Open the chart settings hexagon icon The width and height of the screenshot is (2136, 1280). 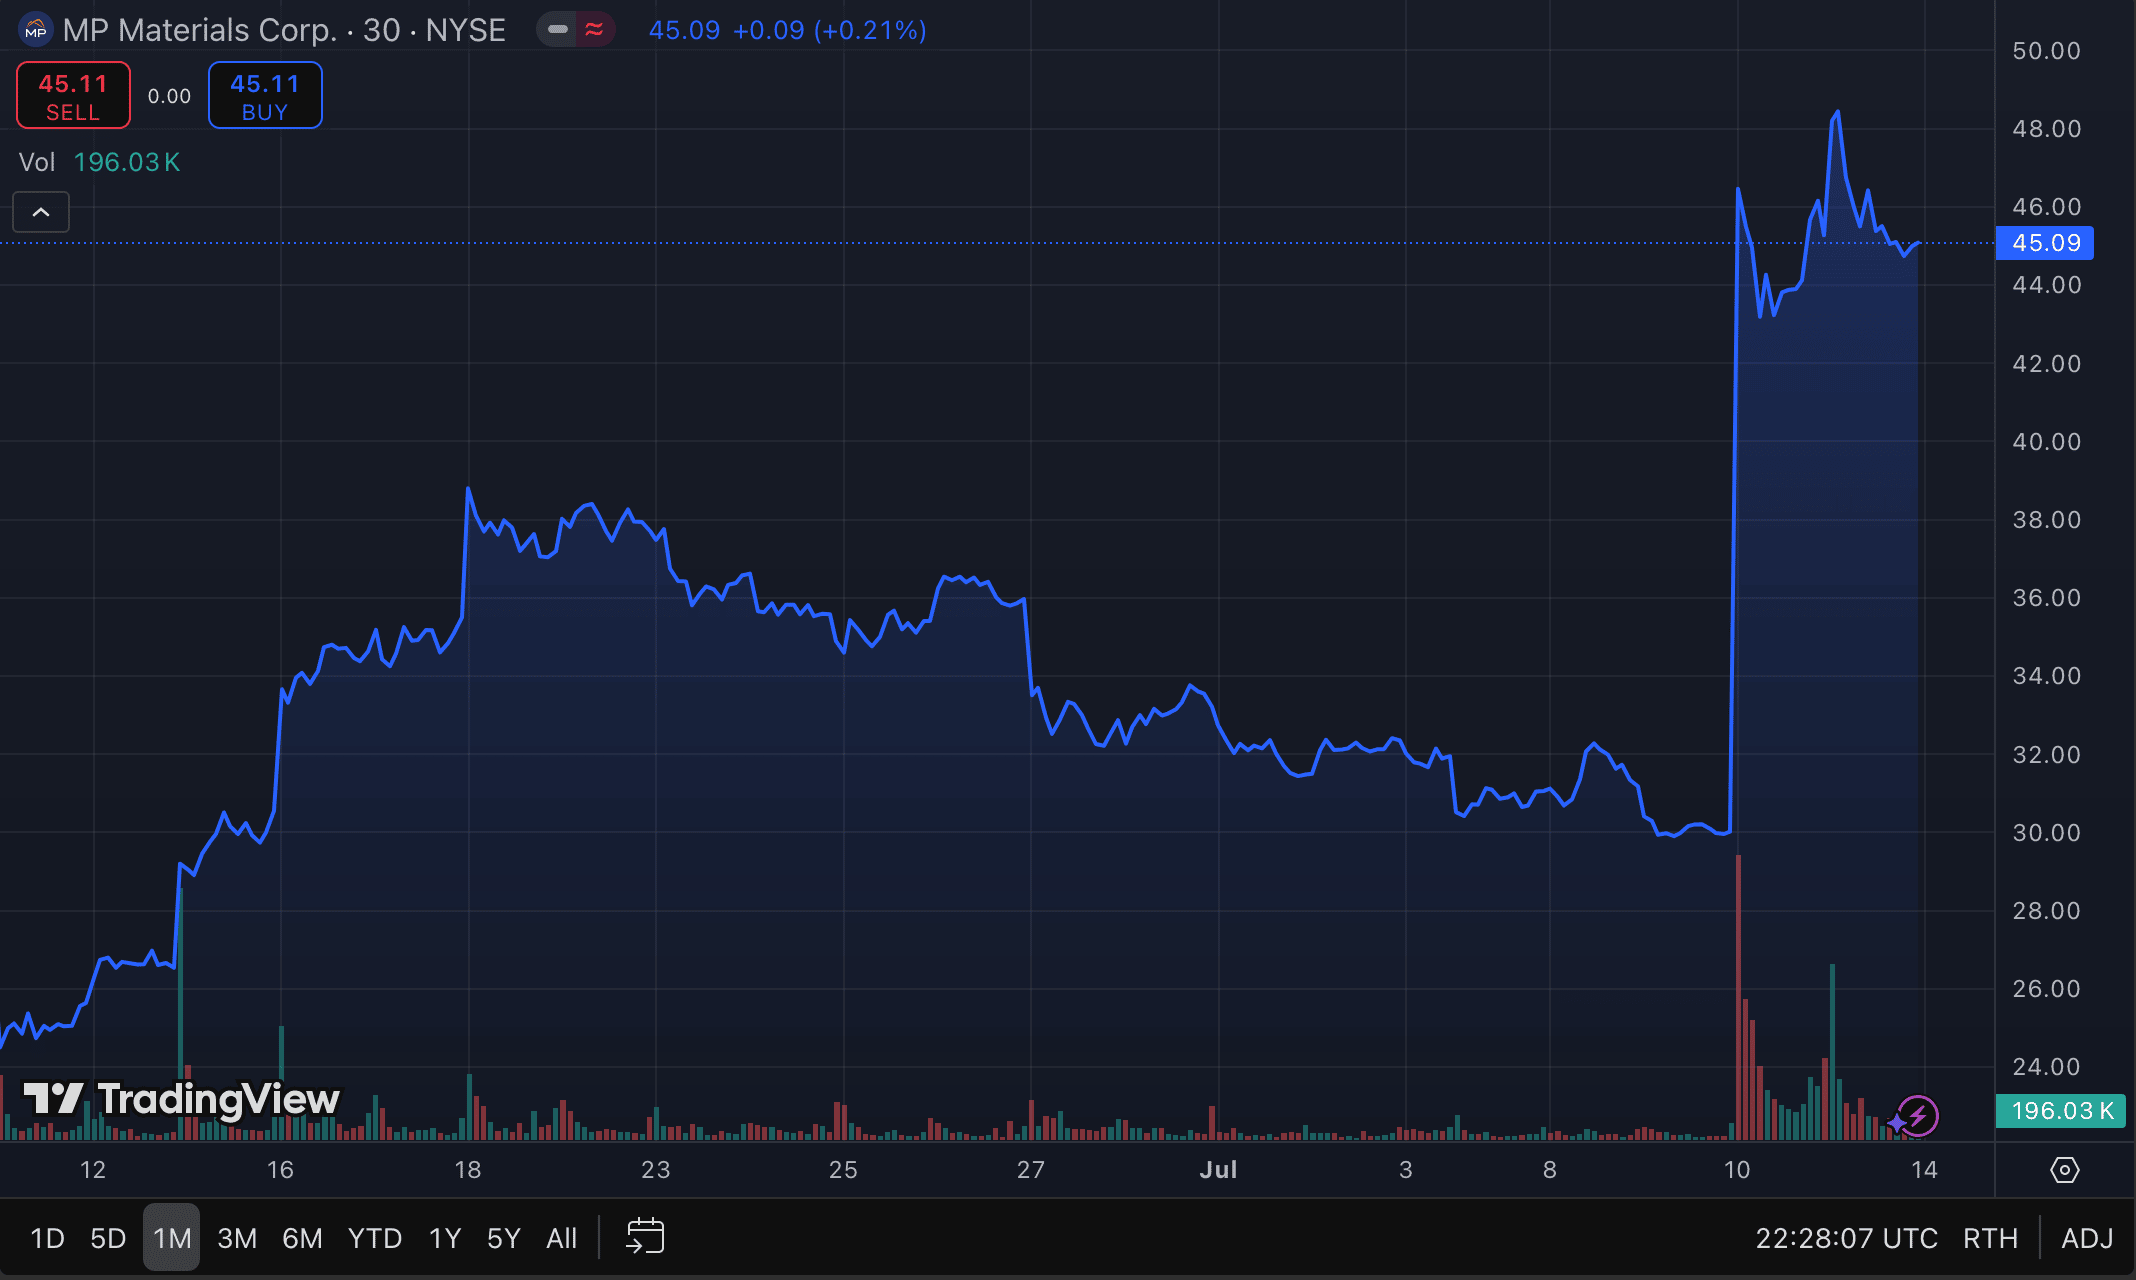coord(2065,1170)
